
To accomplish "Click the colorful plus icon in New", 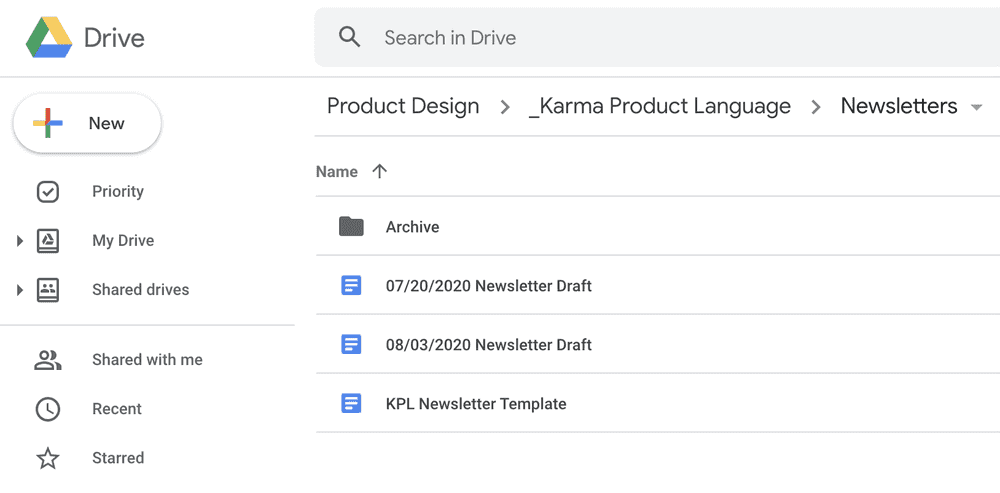I will click(x=48, y=123).
